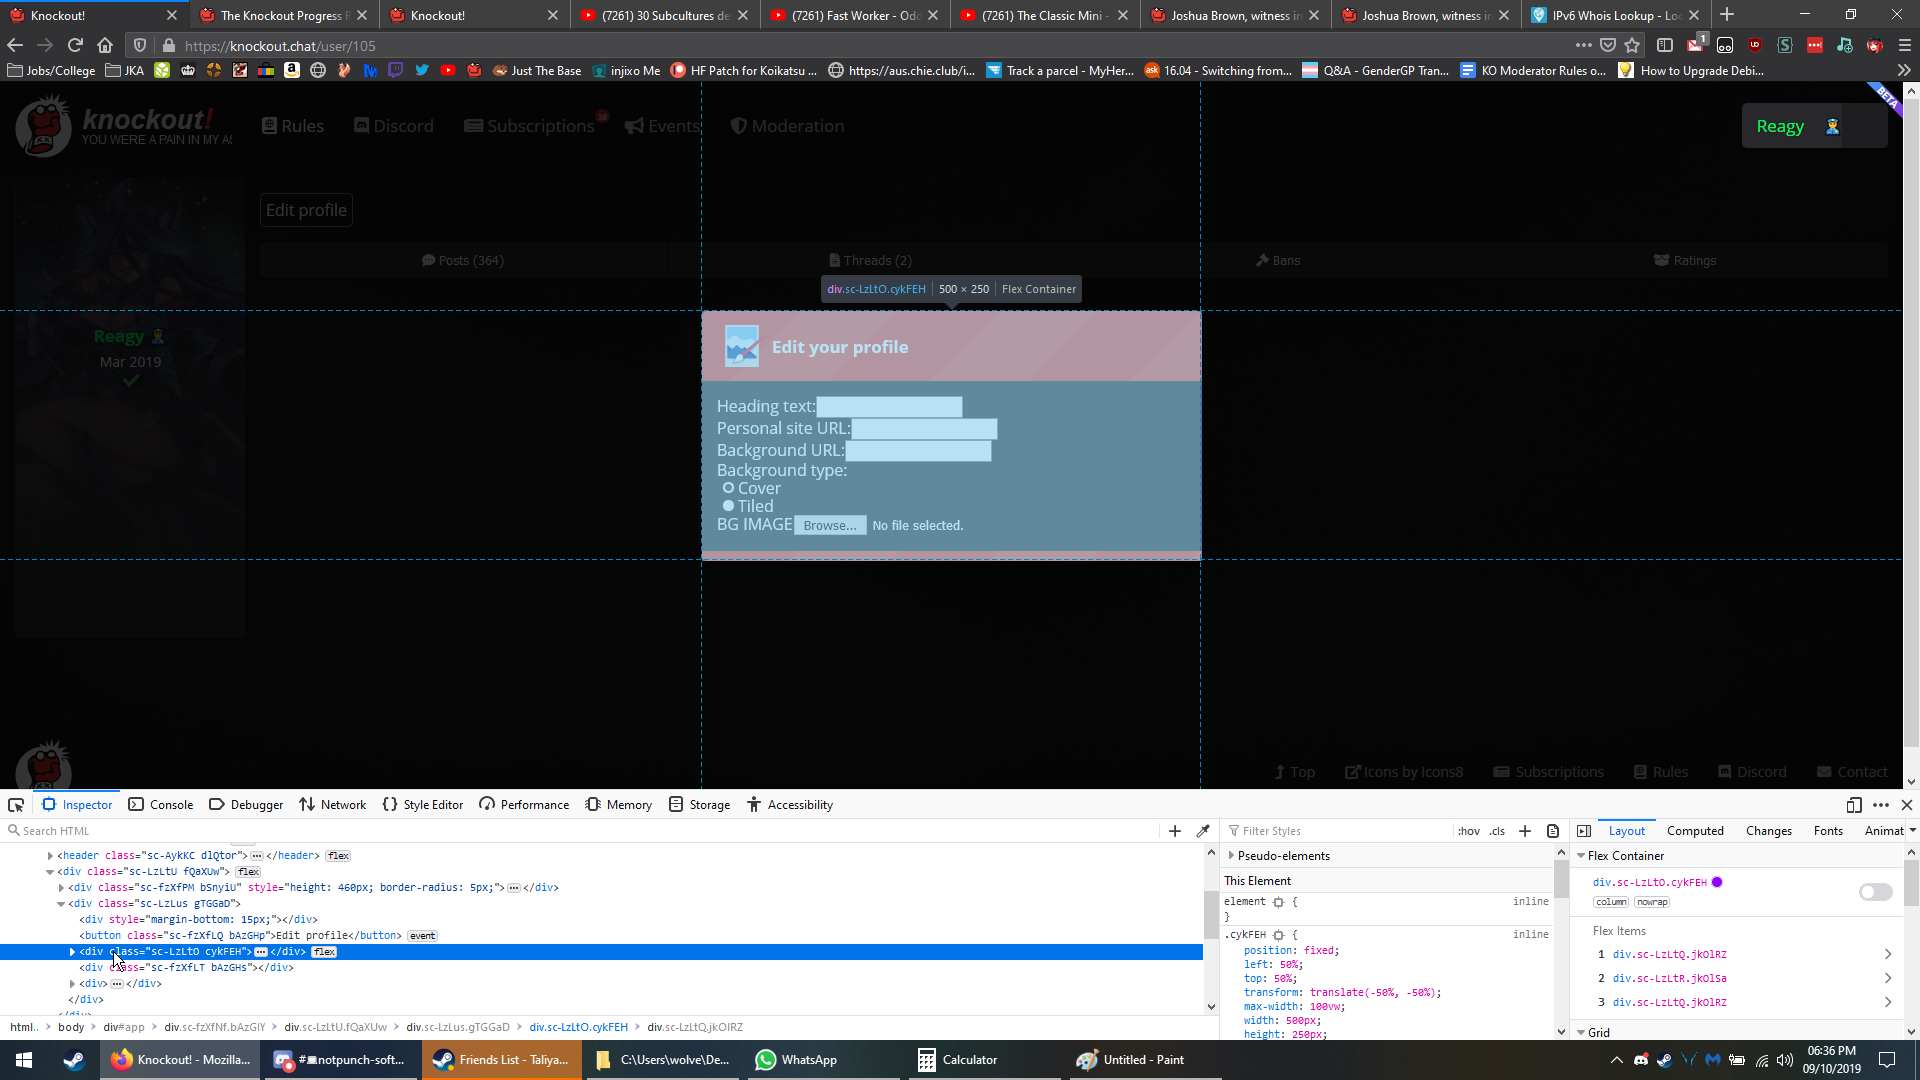Open the Rules page link
The width and height of the screenshot is (1920, 1080).
293,126
